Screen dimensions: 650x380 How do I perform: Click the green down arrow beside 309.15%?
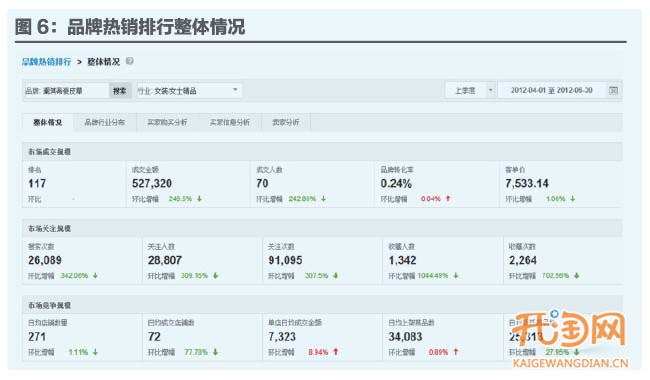[215, 276]
